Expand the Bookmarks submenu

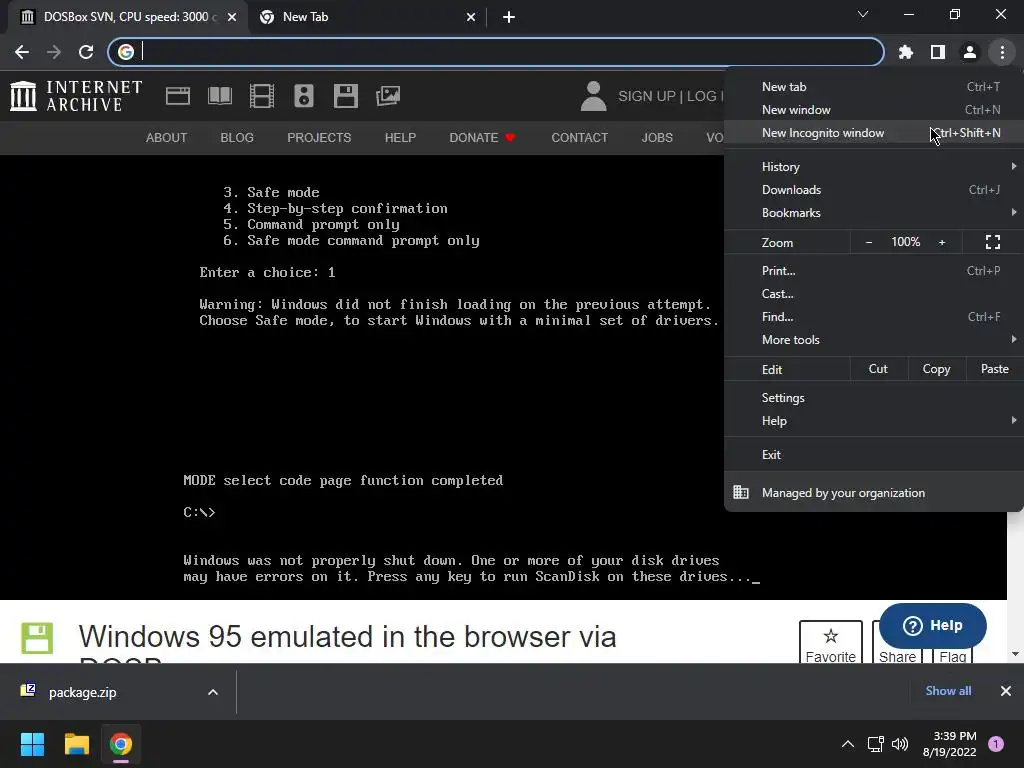click(874, 213)
